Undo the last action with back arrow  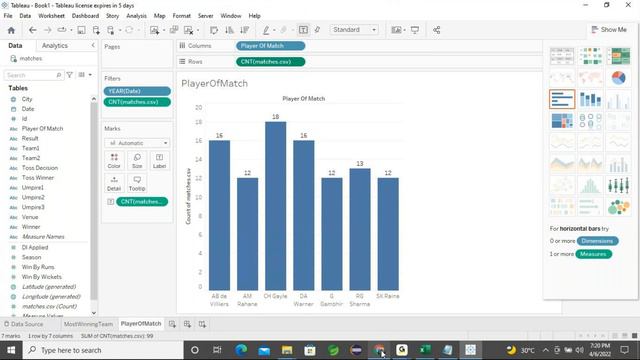(33, 30)
